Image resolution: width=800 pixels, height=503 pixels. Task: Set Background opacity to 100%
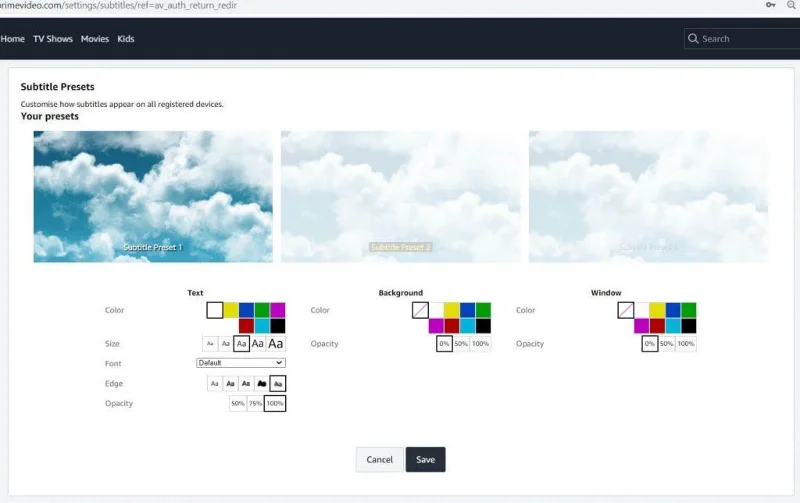pyautogui.click(x=481, y=344)
